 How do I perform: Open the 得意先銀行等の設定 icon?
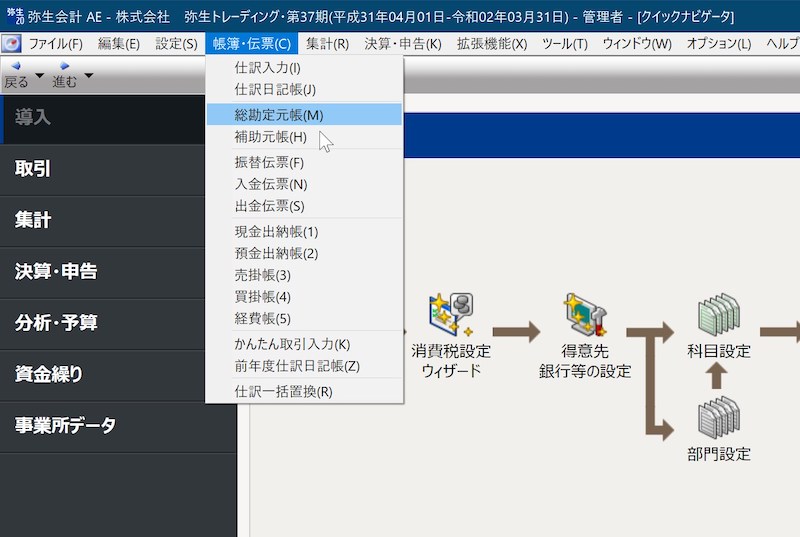[585, 314]
